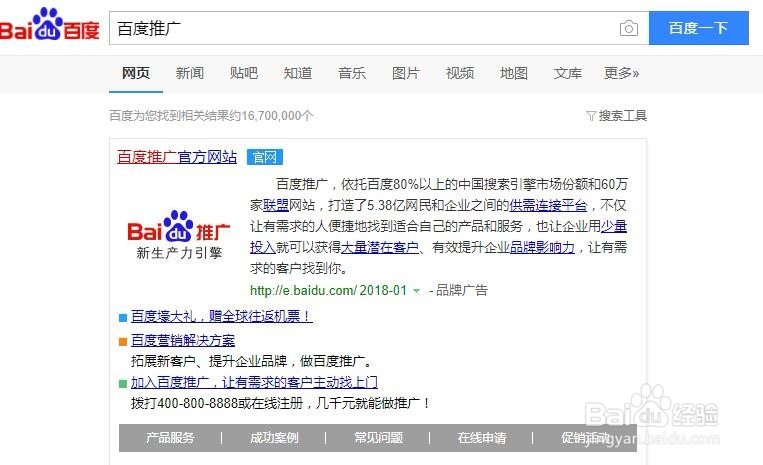Click the Baidu logo at top left
This screenshot has height=465, width=763.
[x=50, y=24]
